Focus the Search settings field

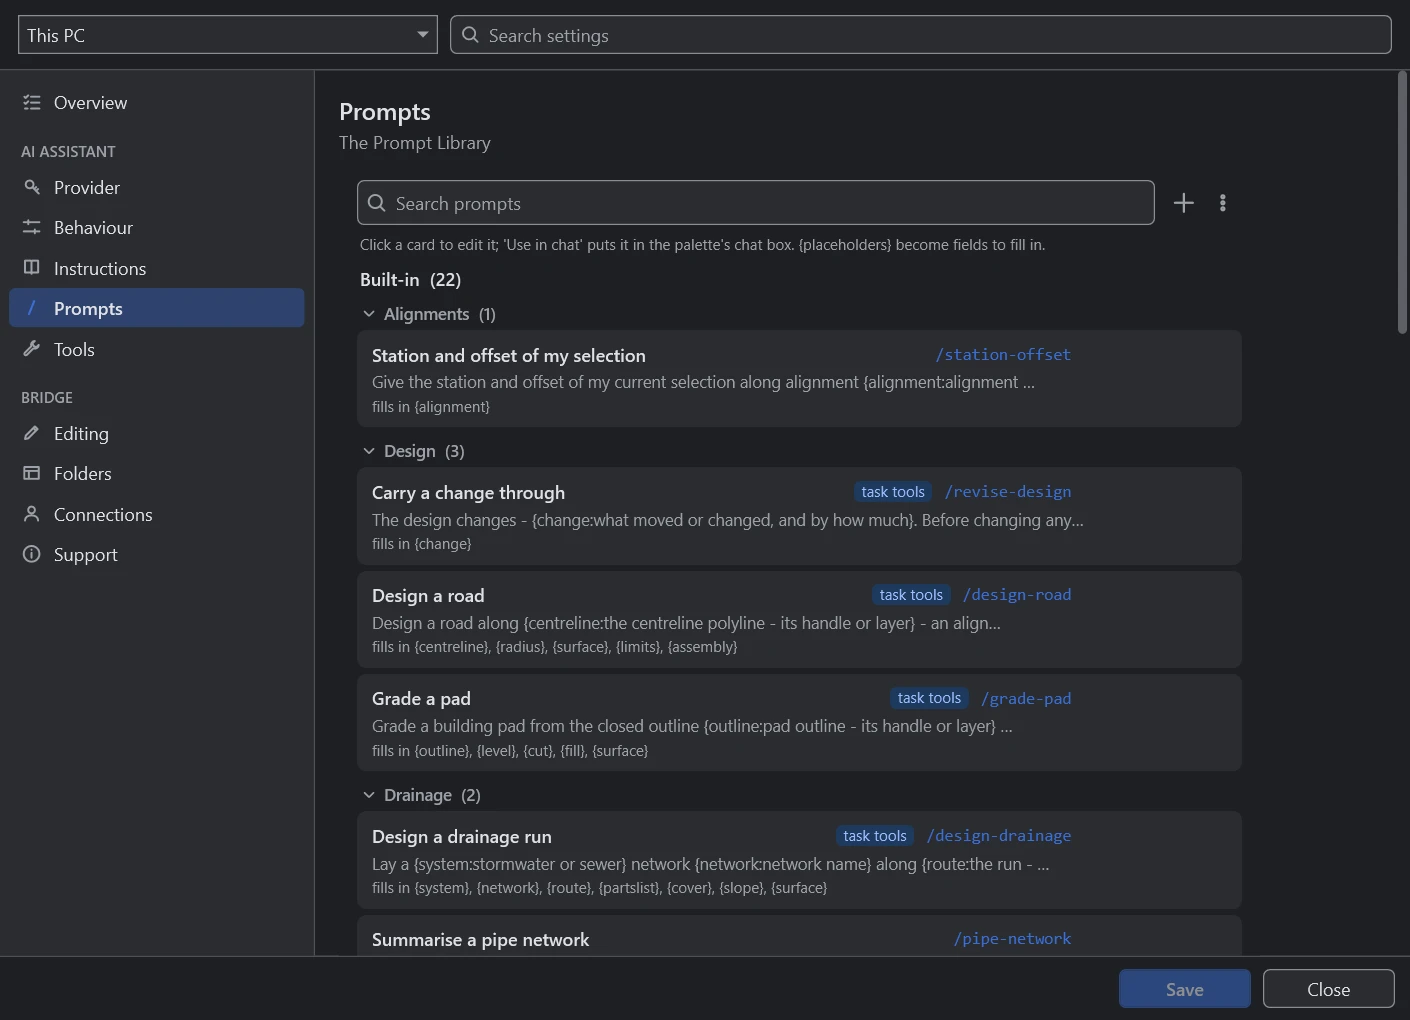(x=921, y=35)
